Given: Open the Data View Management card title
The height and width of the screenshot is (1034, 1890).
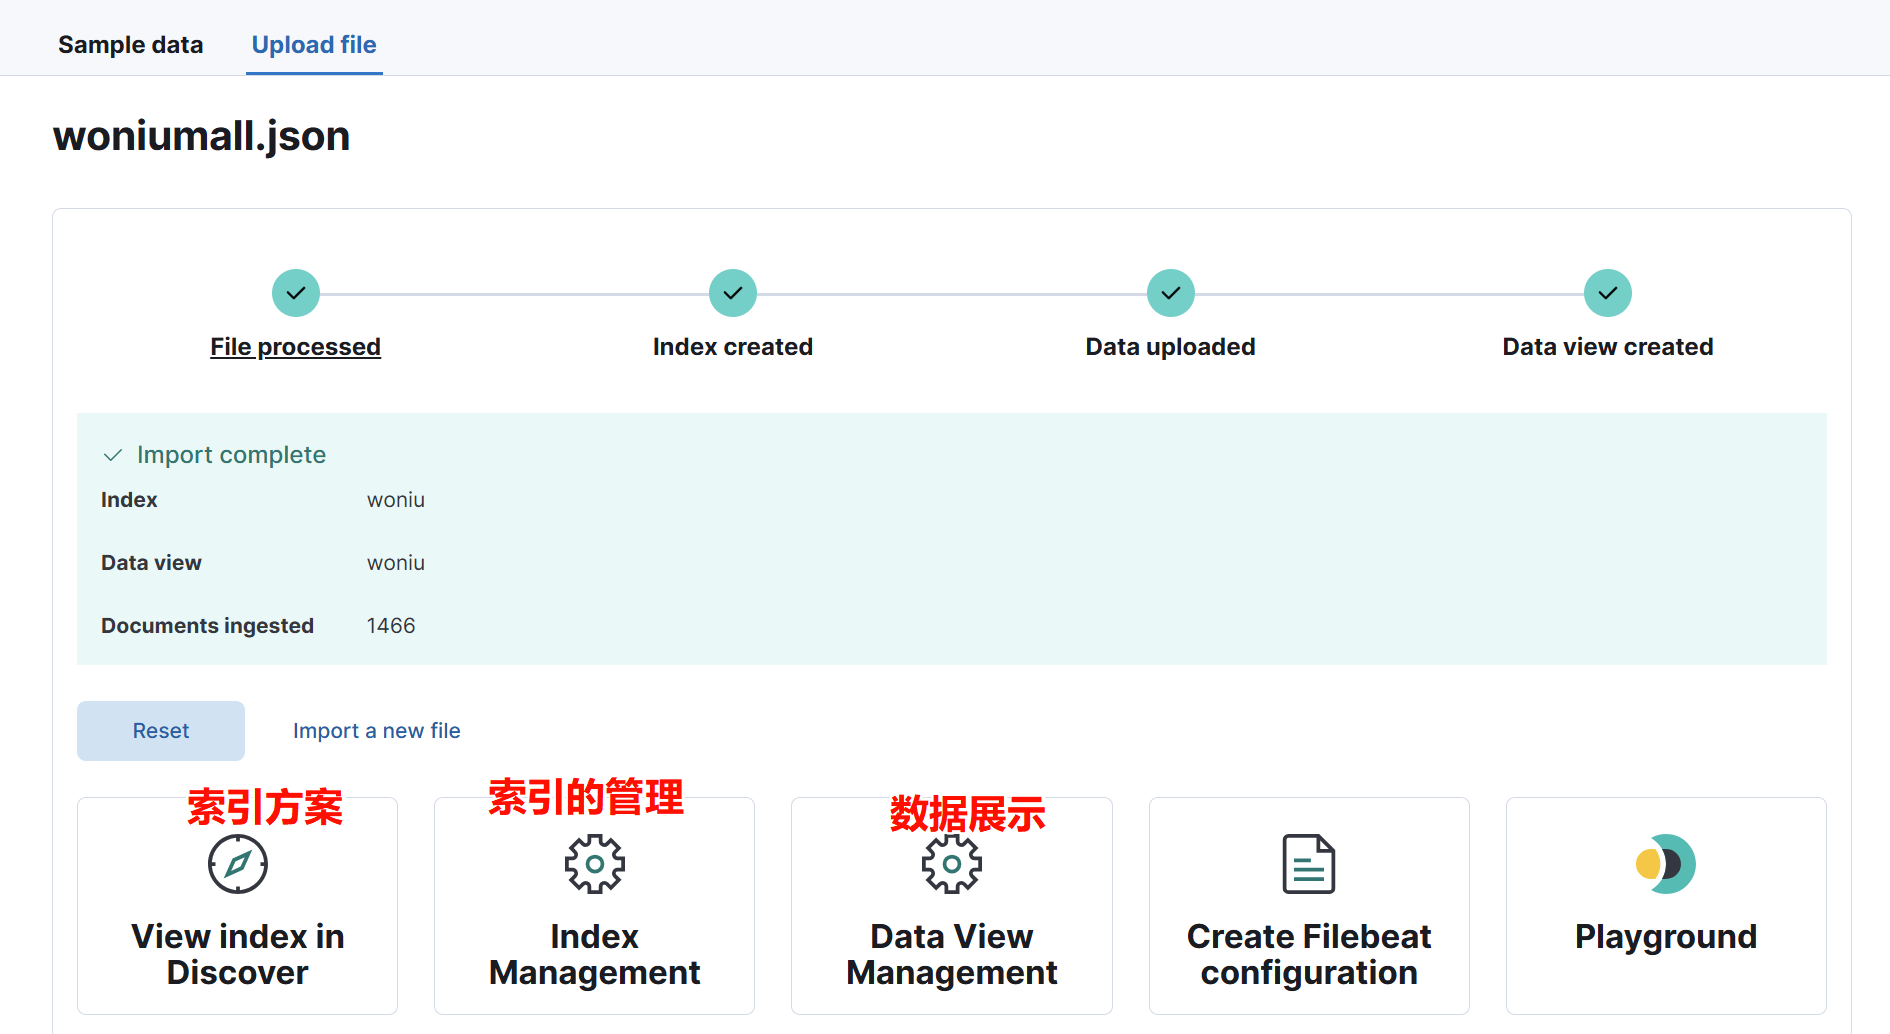Looking at the screenshot, I should click(951, 954).
